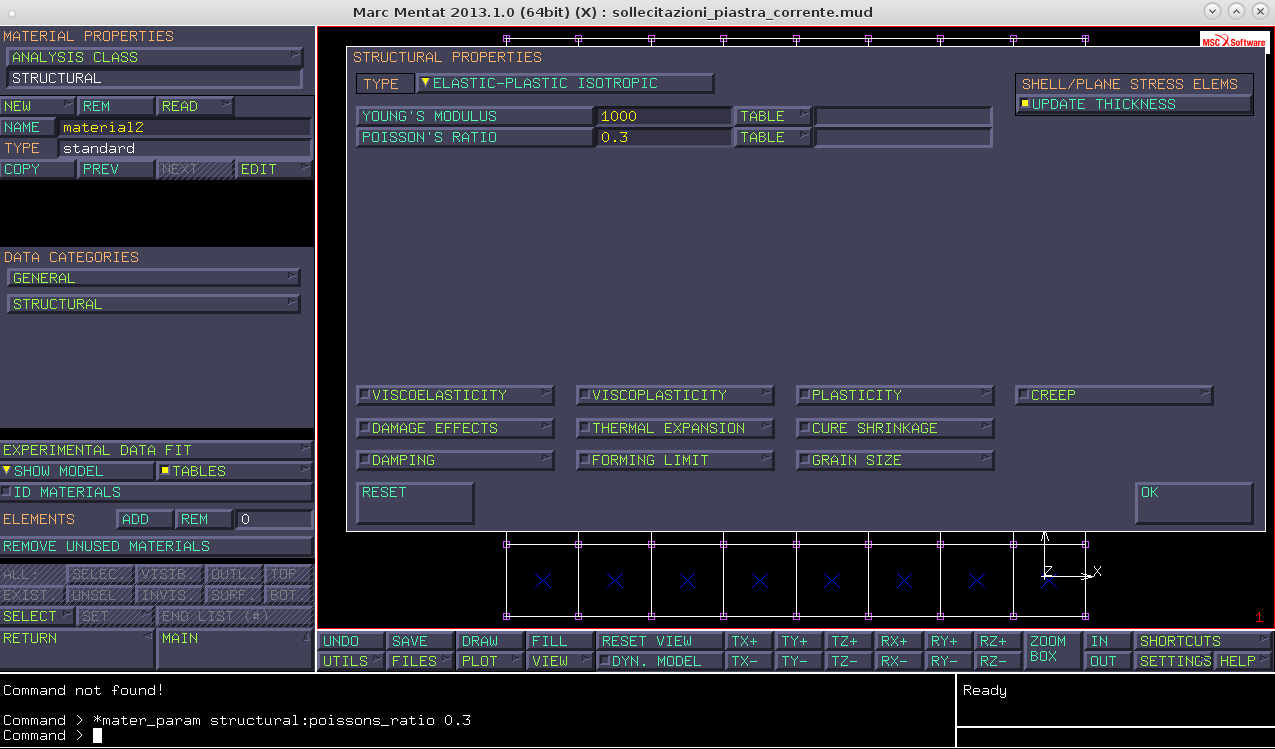Open the material TYPE dropdown ELASTIC-PLASTIC ISOTROPIC
This screenshot has height=749, width=1275.
coord(565,83)
